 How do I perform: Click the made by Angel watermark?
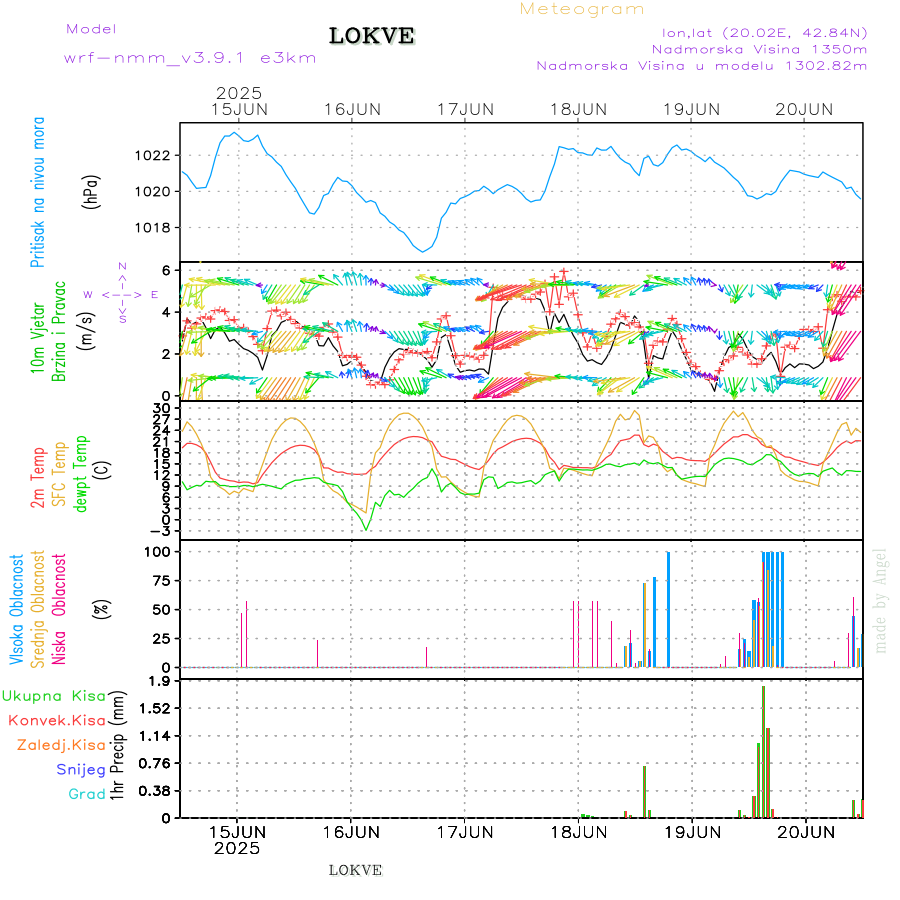880,600
